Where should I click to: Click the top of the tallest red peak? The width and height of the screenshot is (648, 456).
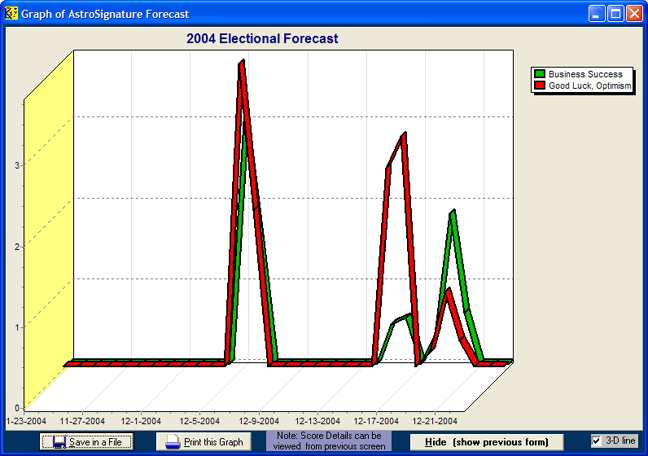point(241,64)
